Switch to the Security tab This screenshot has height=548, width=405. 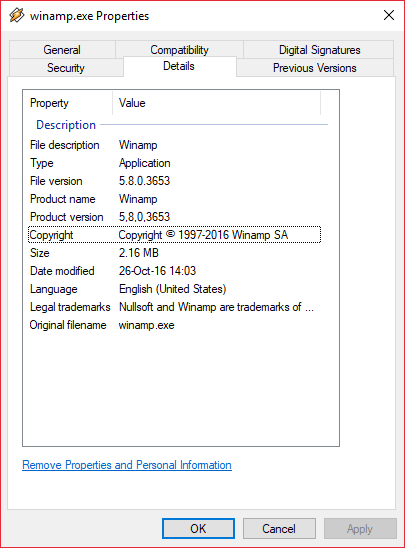point(66,67)
